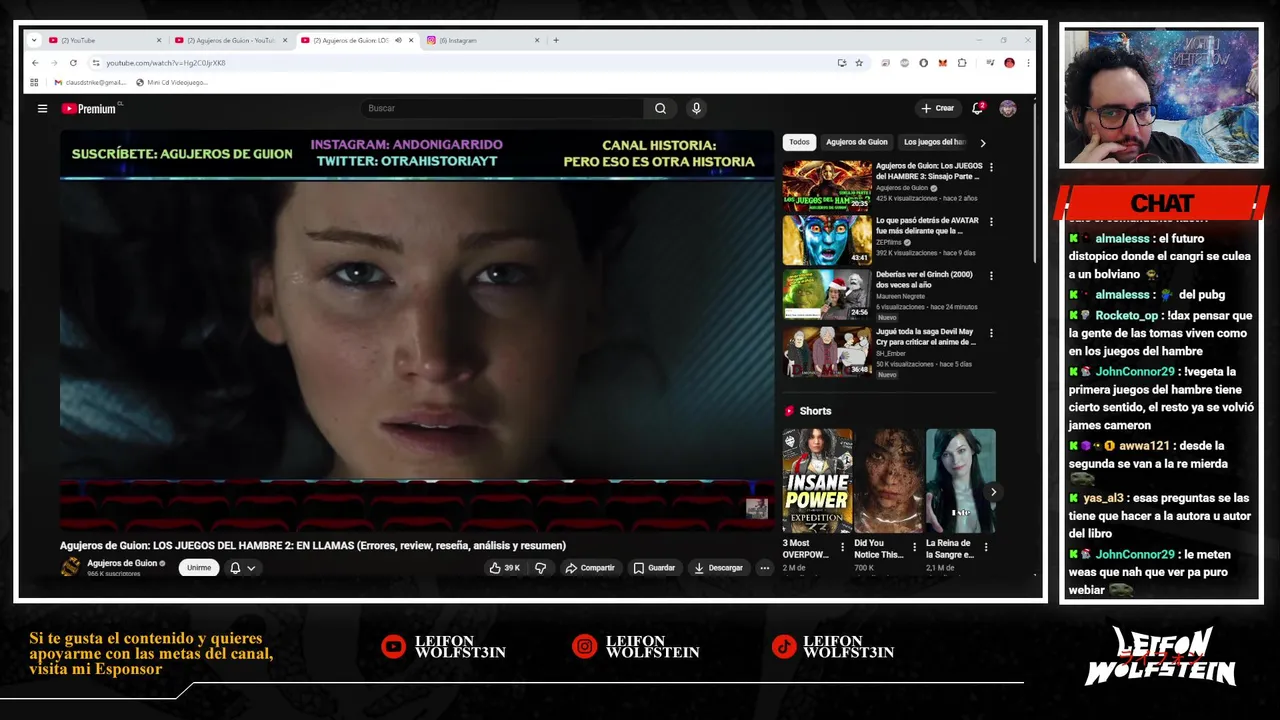Save video with the Guardar button
1280x720 pixels.
(x=655, y=568)
